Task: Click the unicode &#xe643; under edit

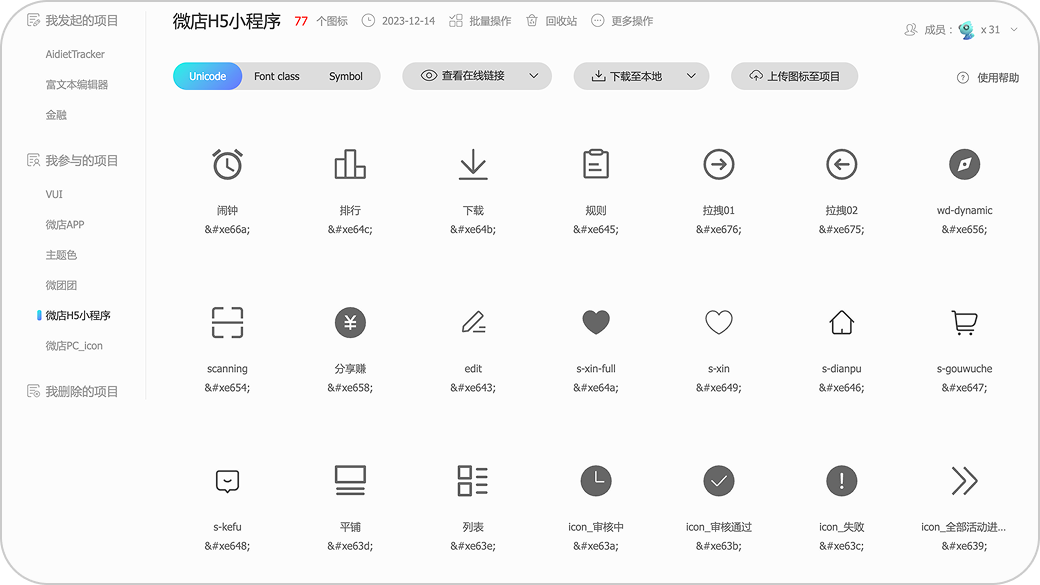Action: point(473,387)
